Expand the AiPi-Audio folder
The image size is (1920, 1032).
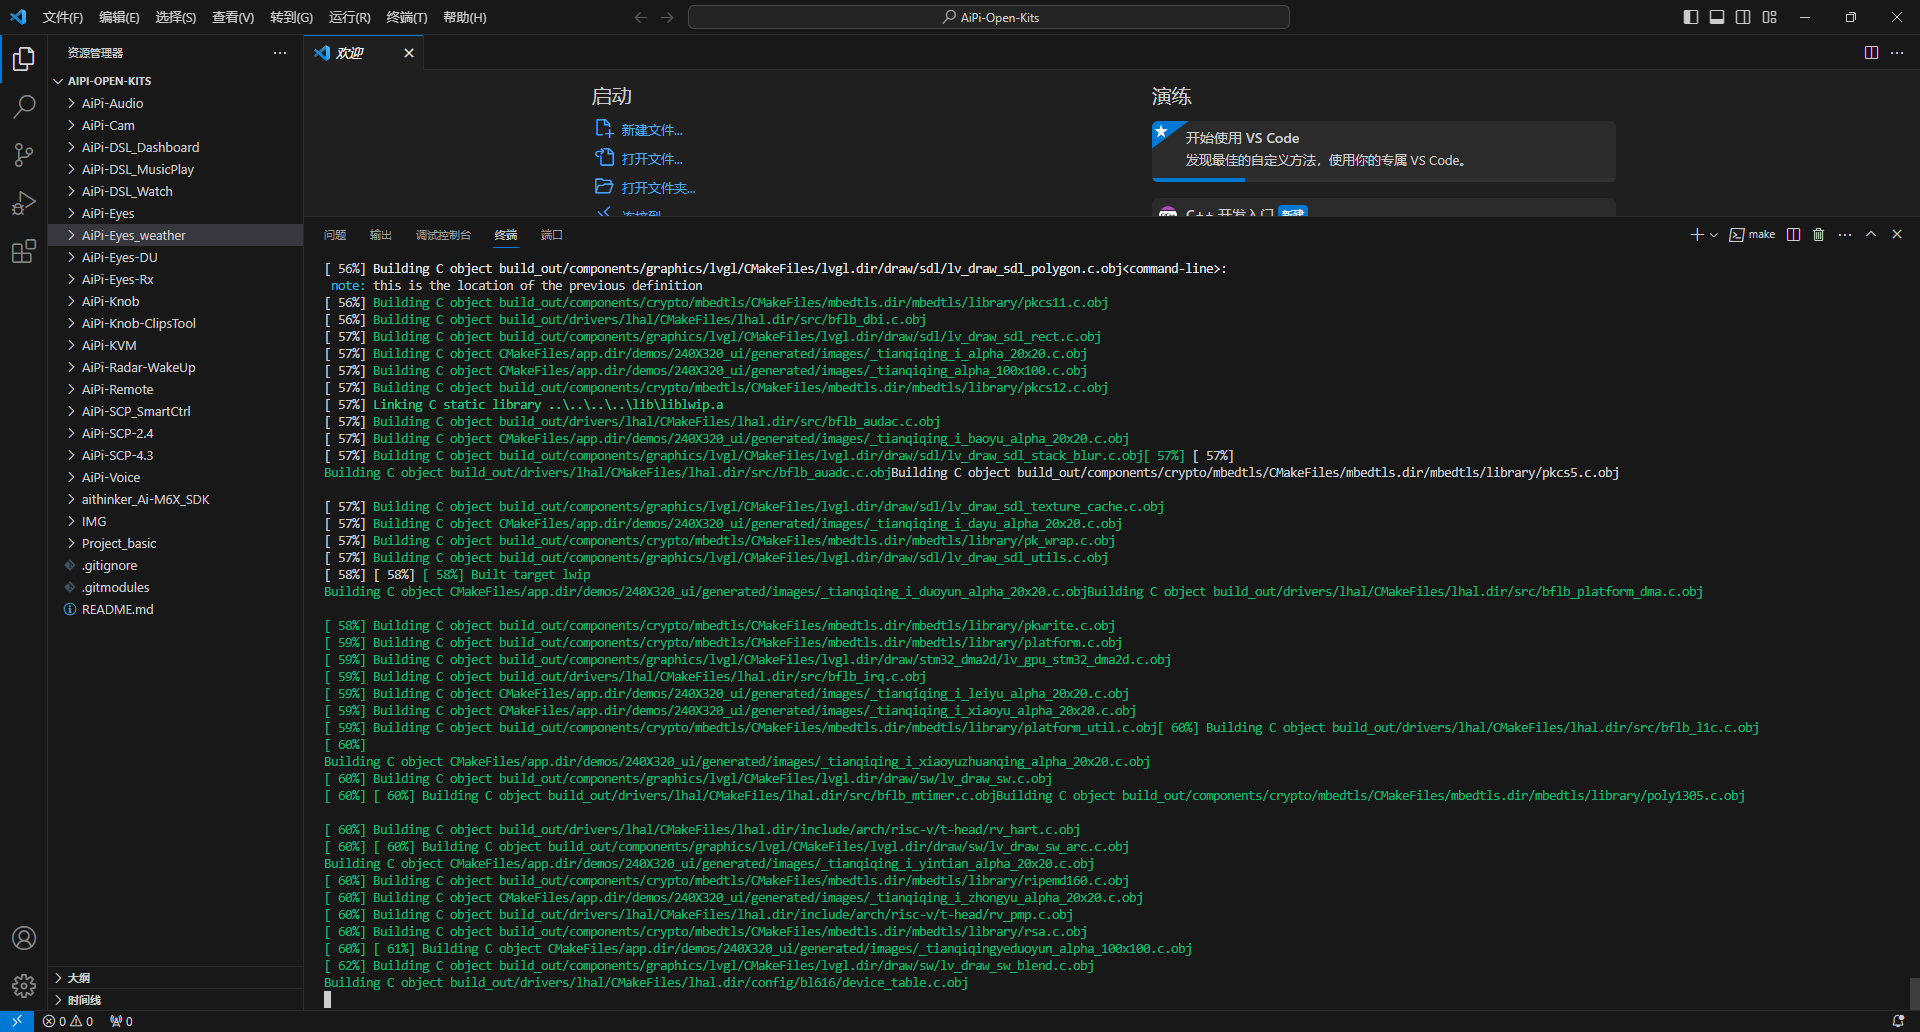tap(175, 103)
